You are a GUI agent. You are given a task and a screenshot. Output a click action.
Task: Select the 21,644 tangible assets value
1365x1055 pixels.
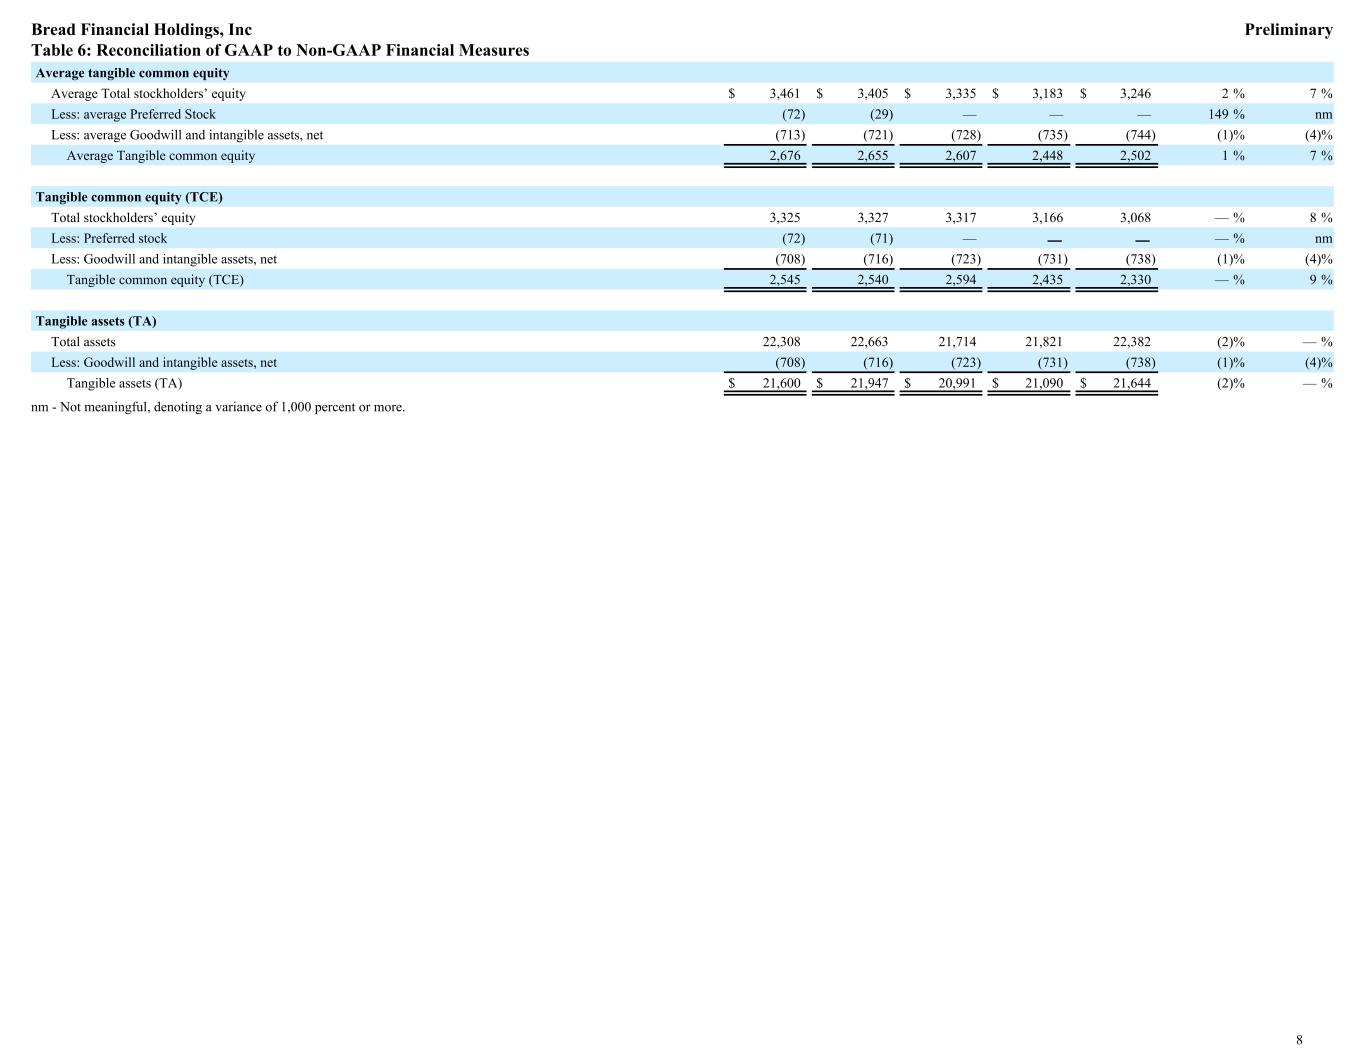click(x=1131, y=384)
